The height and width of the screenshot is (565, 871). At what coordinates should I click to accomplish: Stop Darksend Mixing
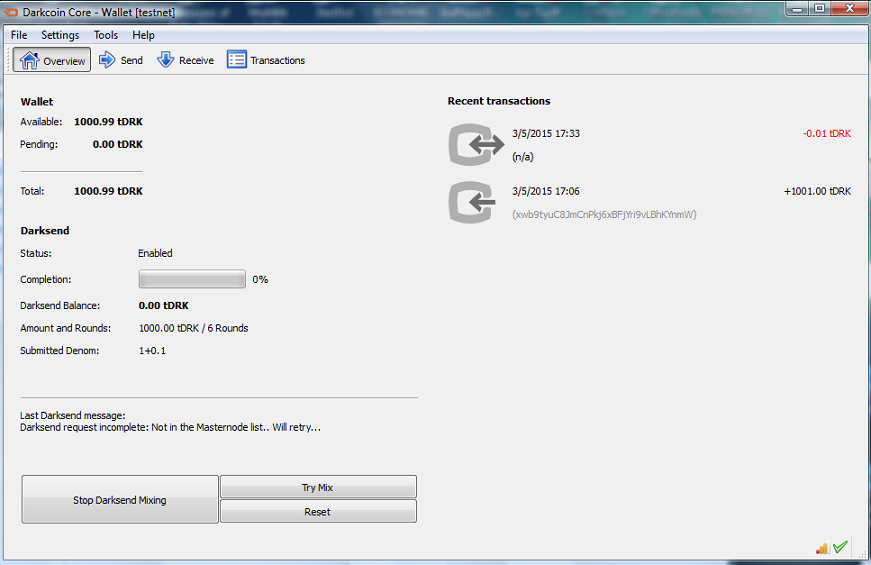(120, 499)
